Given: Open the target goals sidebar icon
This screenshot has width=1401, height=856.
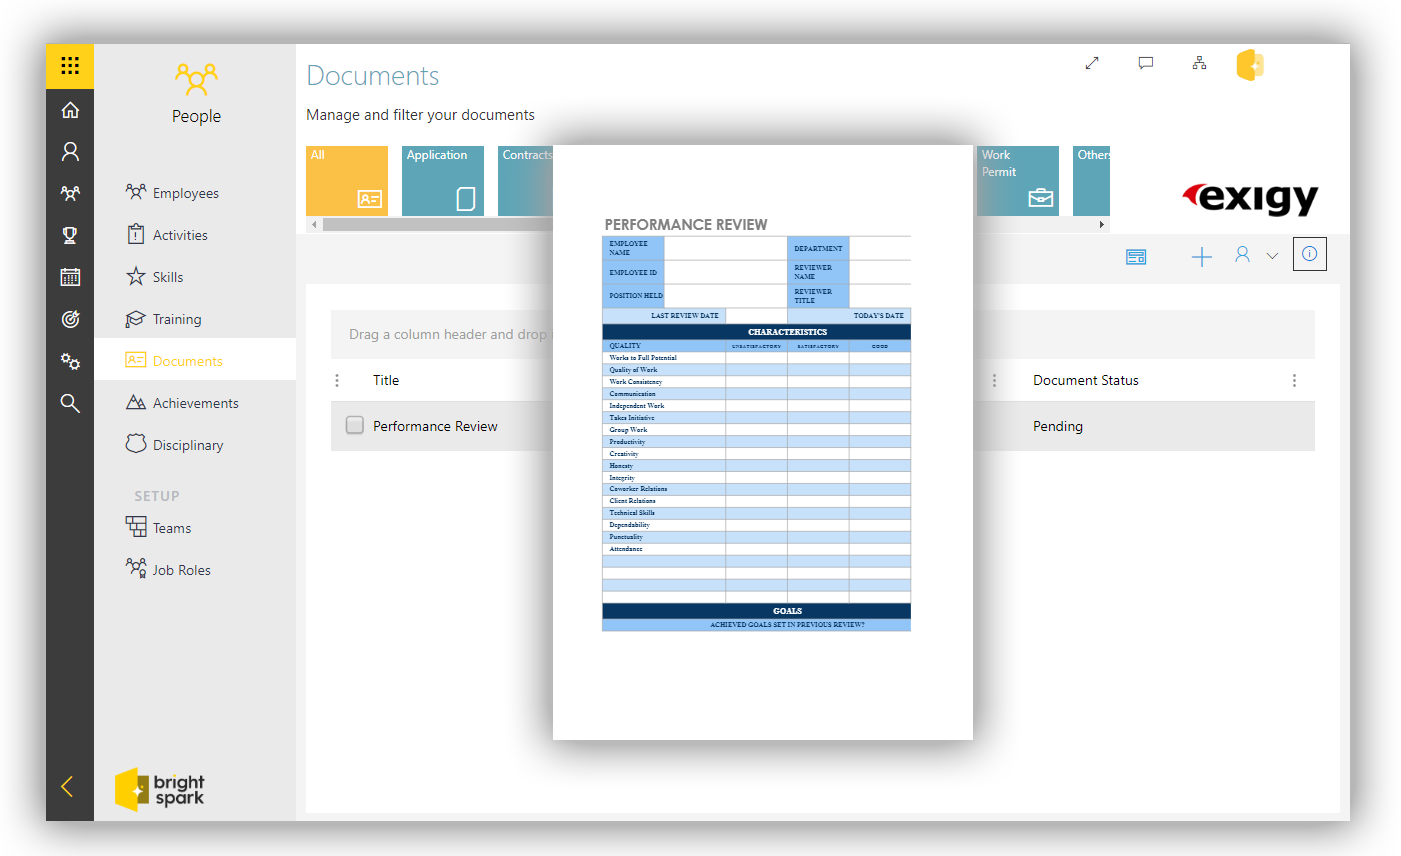Looking at the screenshot, I should (x=70, y=319).
